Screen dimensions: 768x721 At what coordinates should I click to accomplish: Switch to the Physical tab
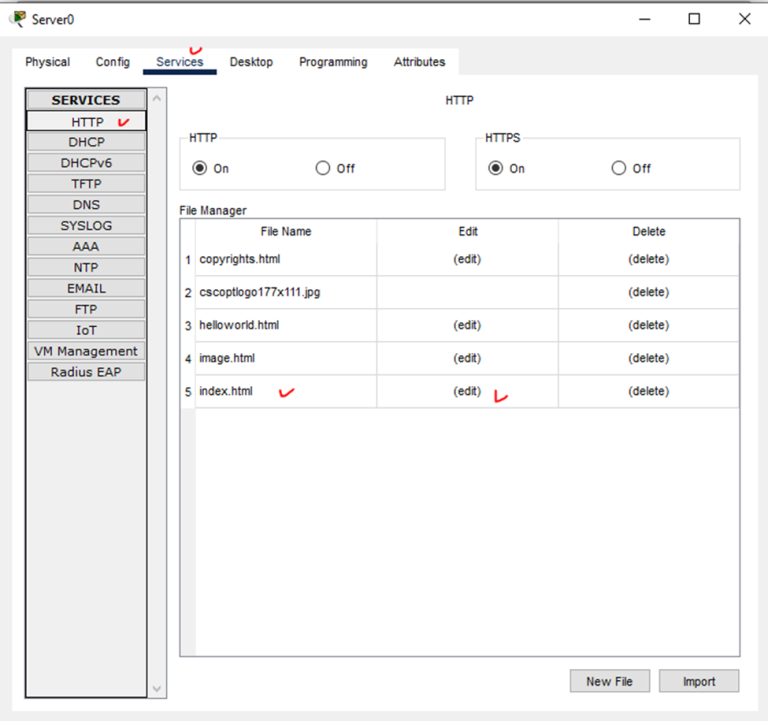(x=48, y=62)
